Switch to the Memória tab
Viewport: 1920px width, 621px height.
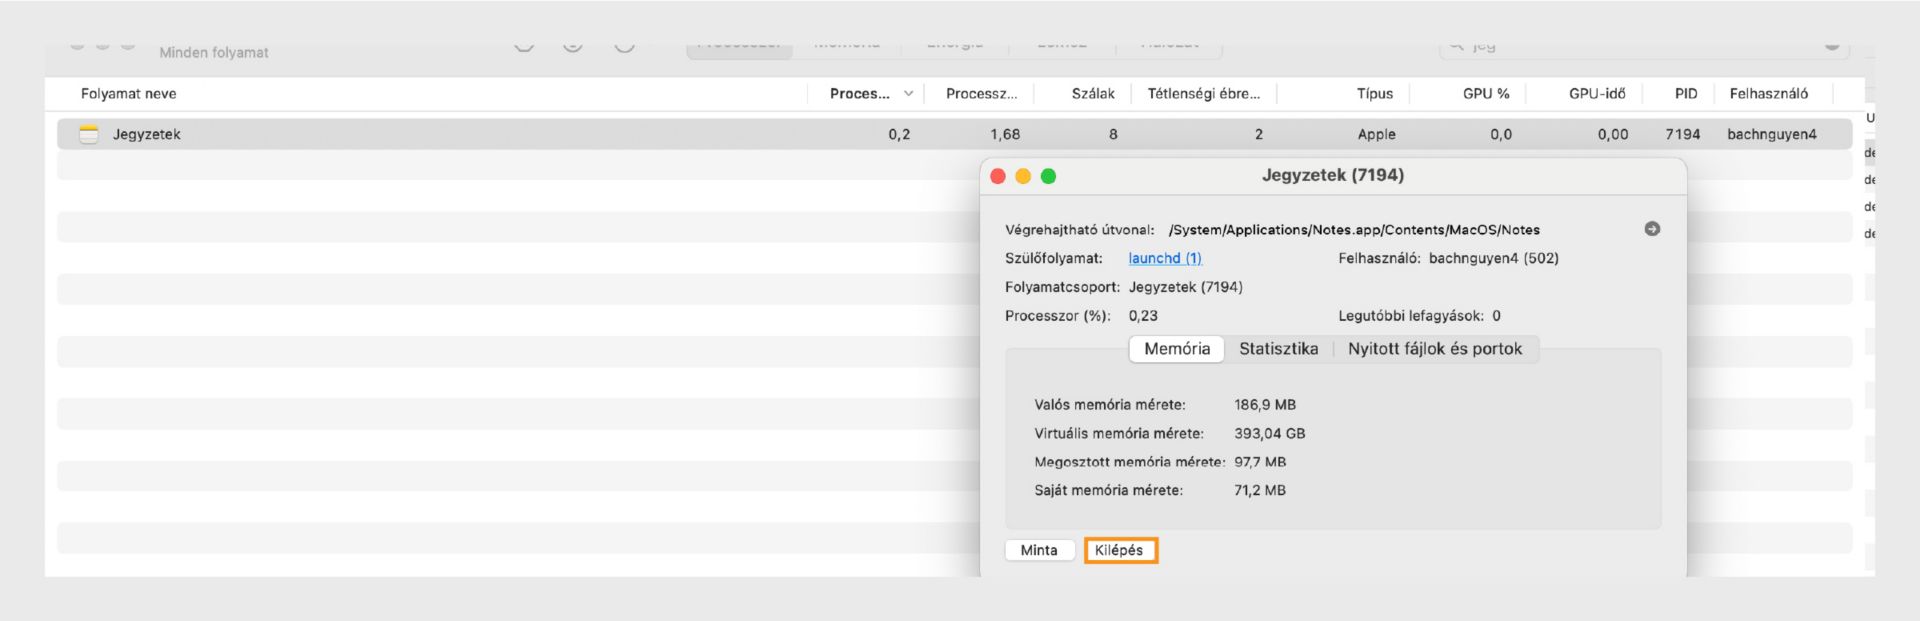tap(1177, 349)
